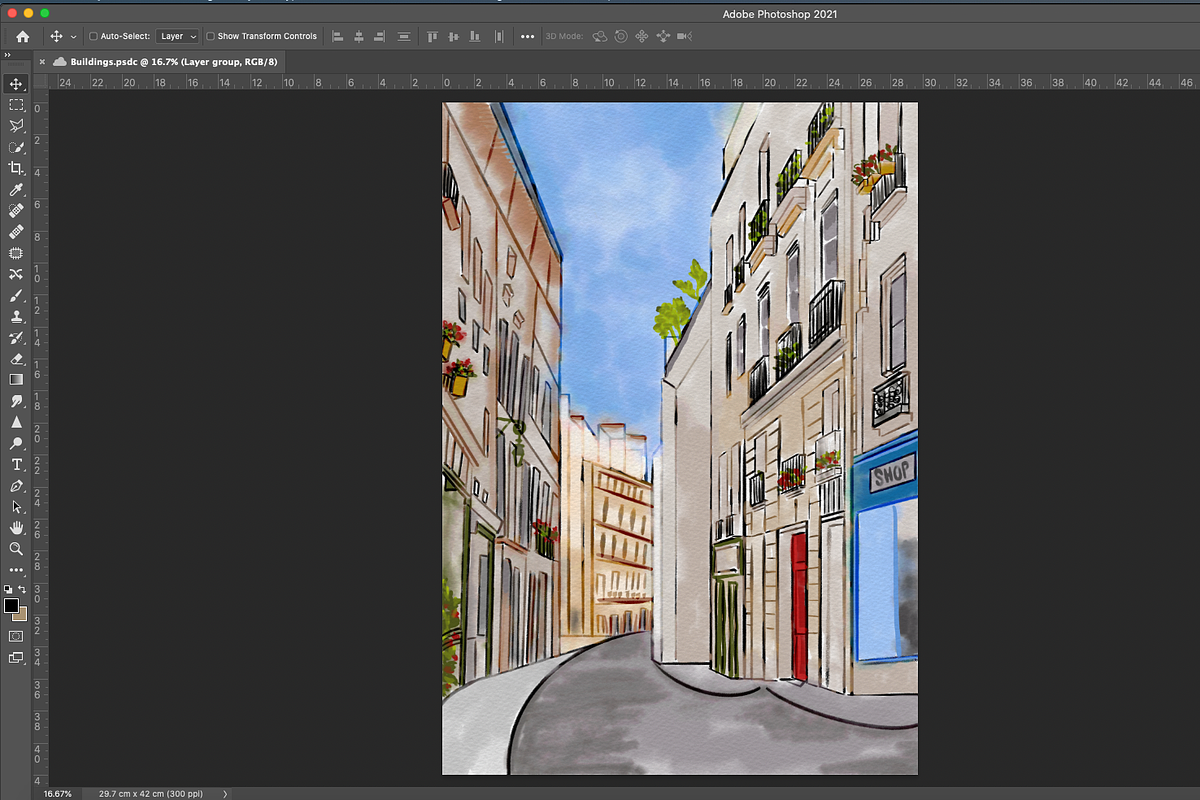Change the screen mode
The width and height of the screenshot is (1200, 800).
pyautogui.click(x=16, y=658)
